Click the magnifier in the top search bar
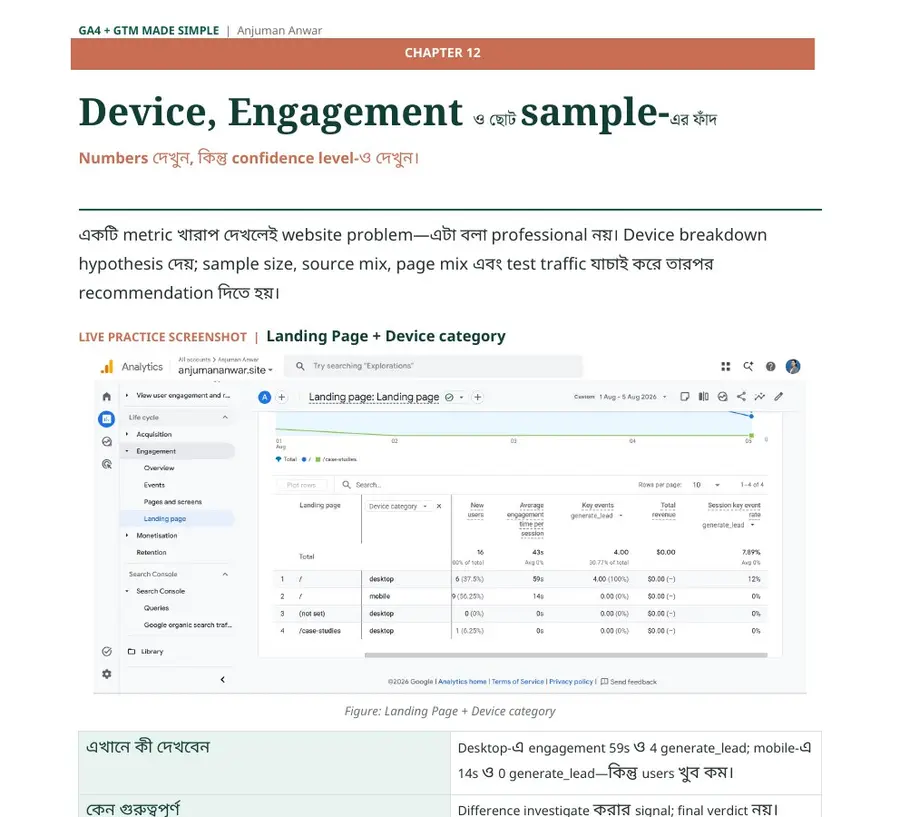This screenshot has height=817, width=900. pos(300,366)
